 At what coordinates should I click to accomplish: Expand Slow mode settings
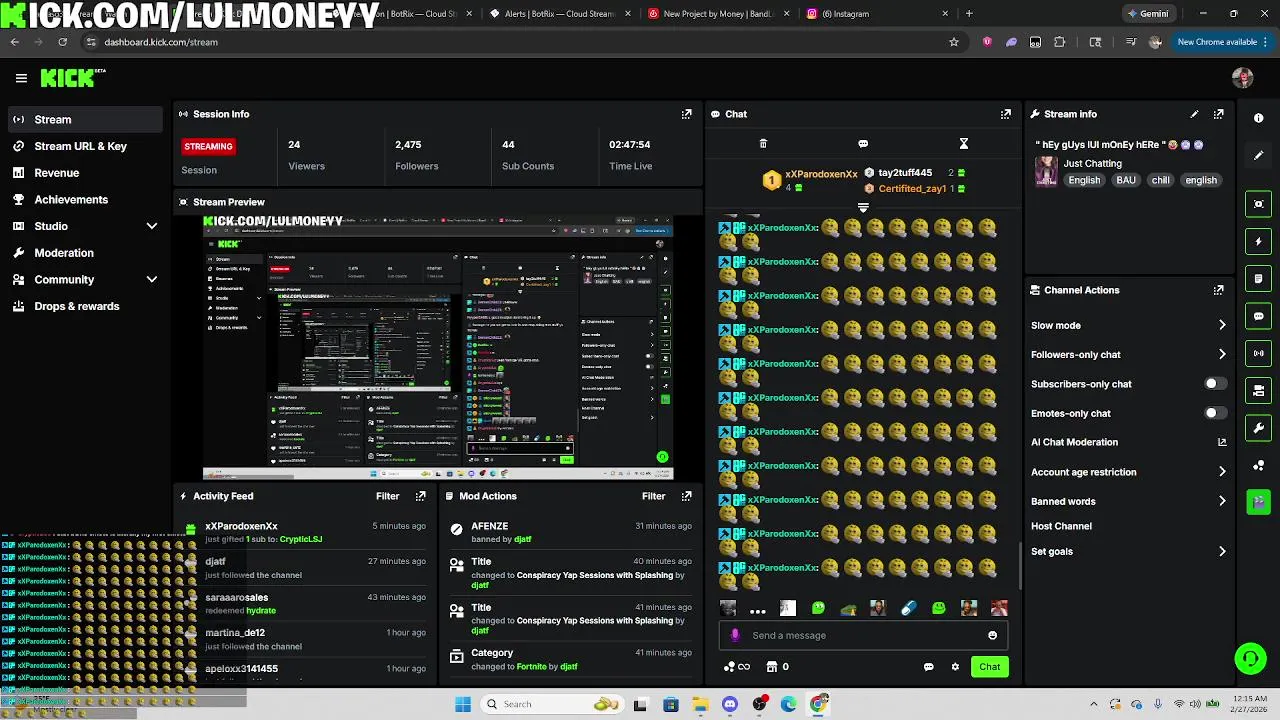pos(1221,325)
